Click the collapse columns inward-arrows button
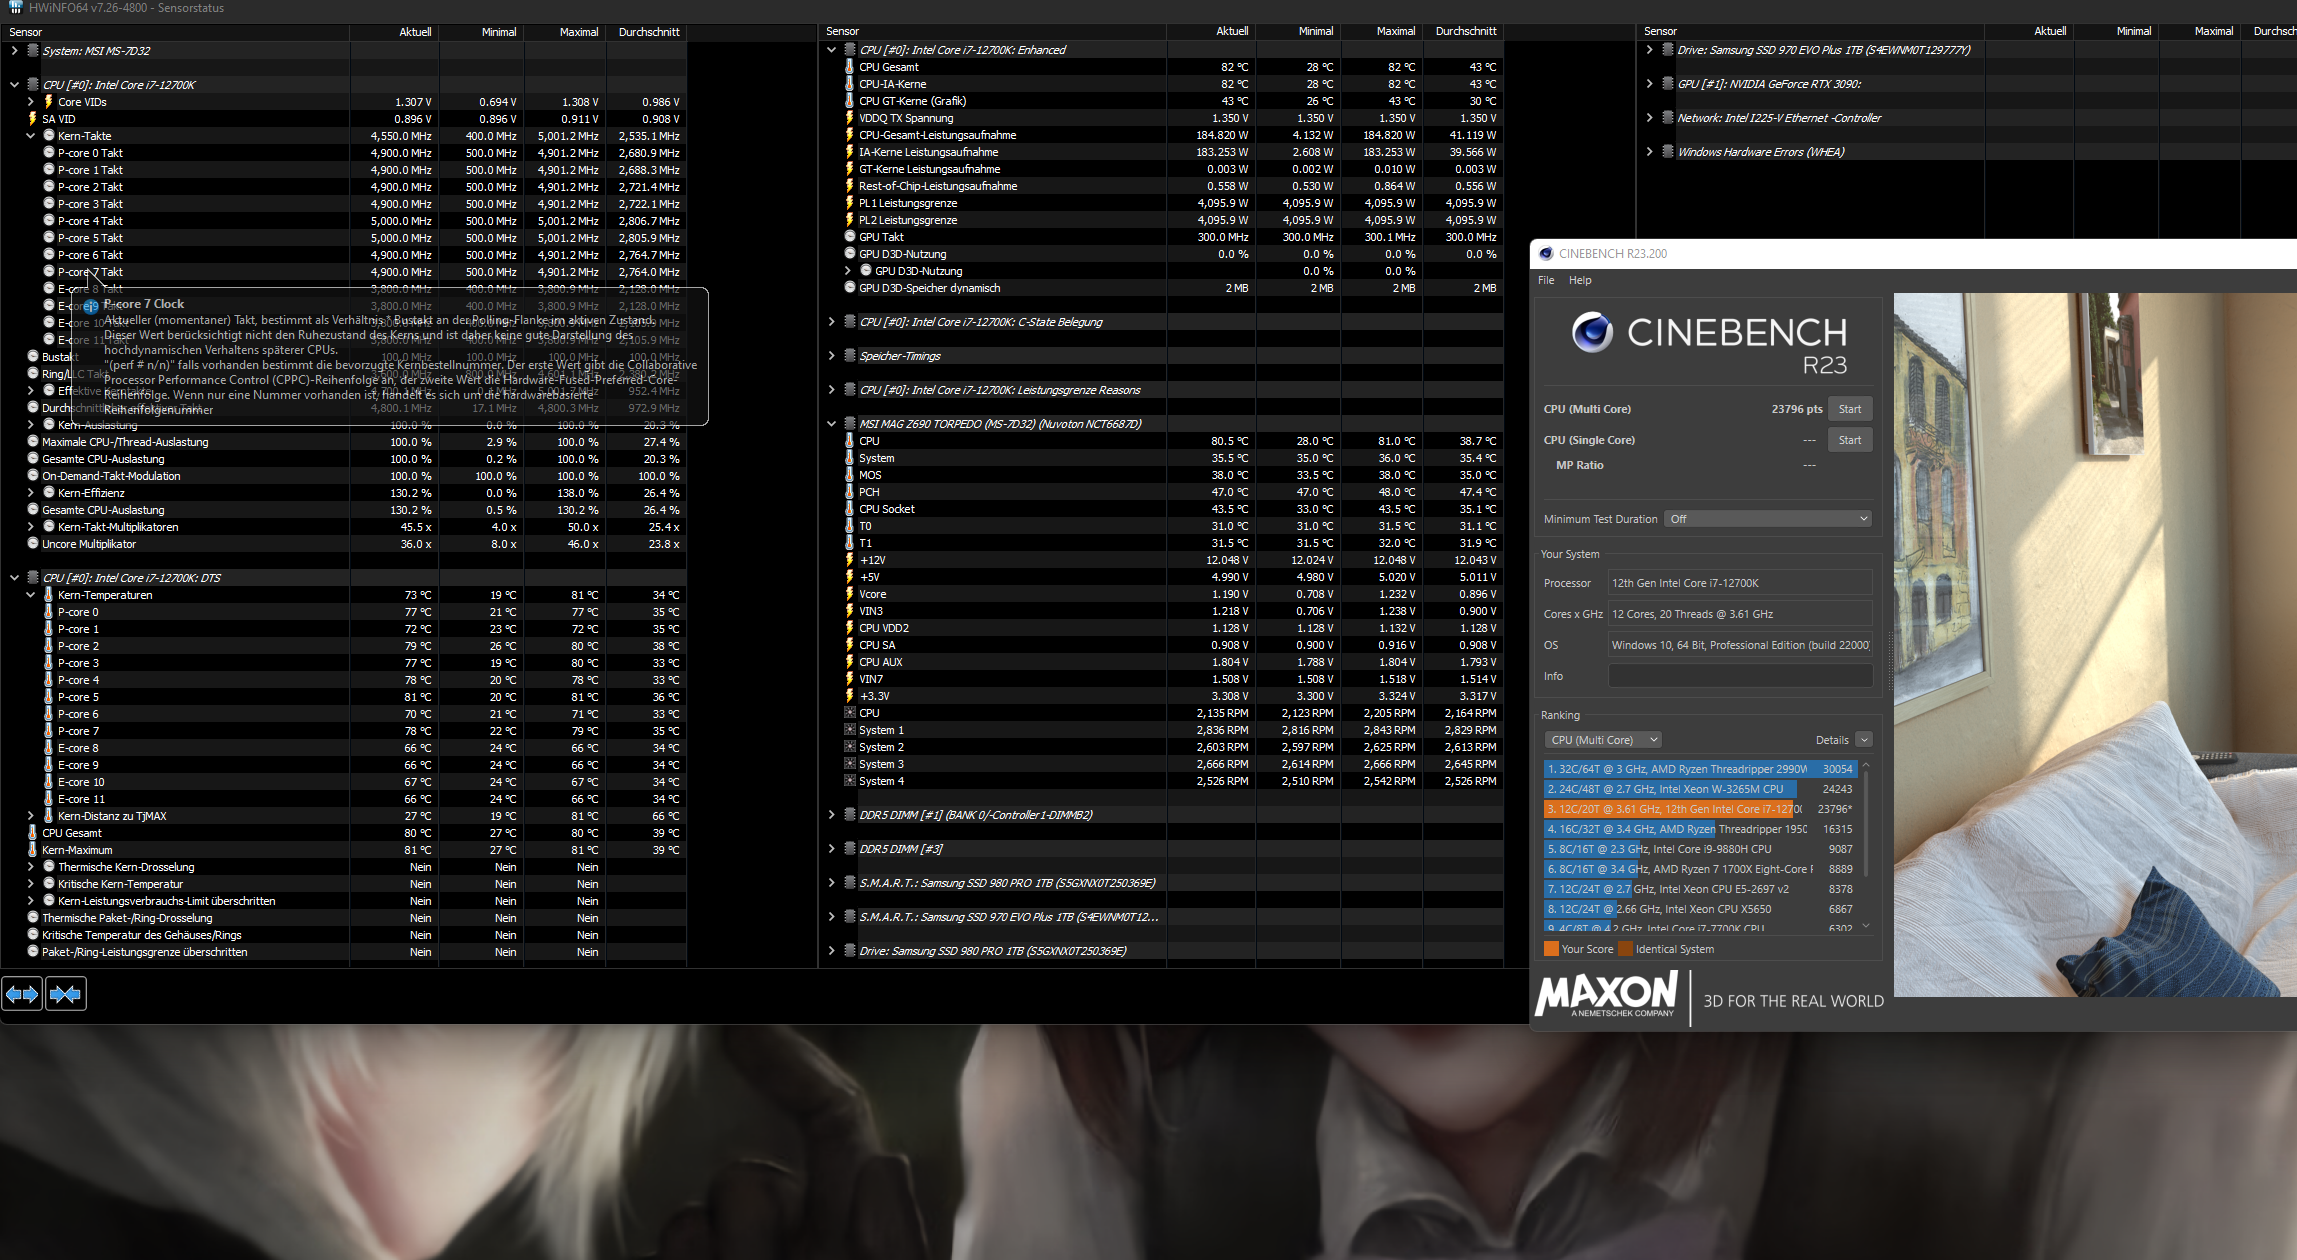The image size is (2297, 1260). pos(65,994)
